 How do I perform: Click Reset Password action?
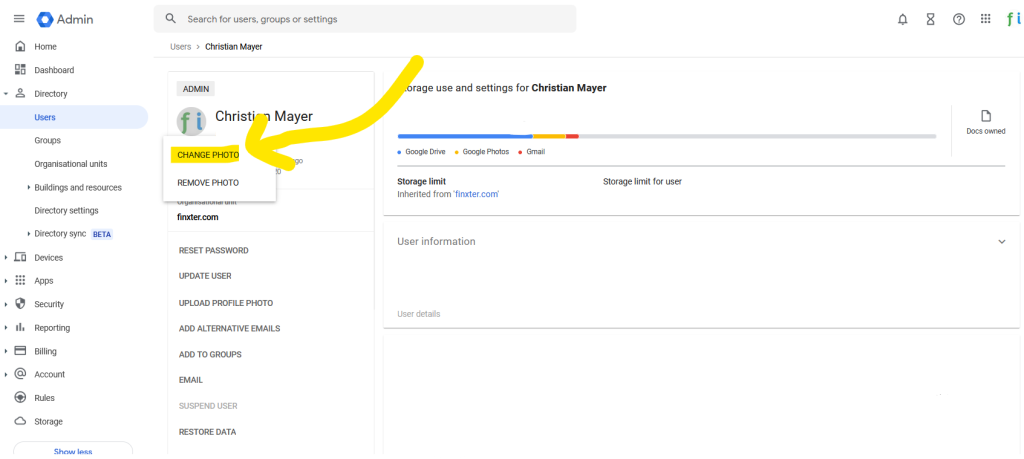pyautogui.click(x=213, y=250)
